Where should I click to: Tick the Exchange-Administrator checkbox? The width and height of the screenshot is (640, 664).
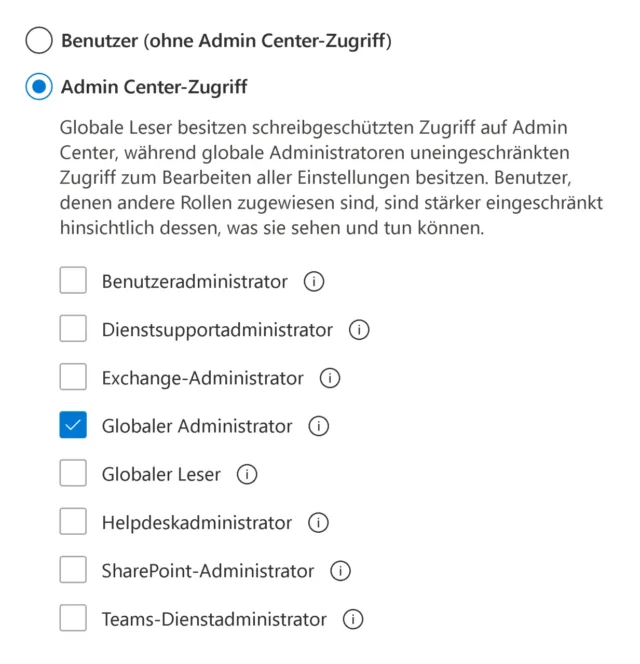click(73, 378)
